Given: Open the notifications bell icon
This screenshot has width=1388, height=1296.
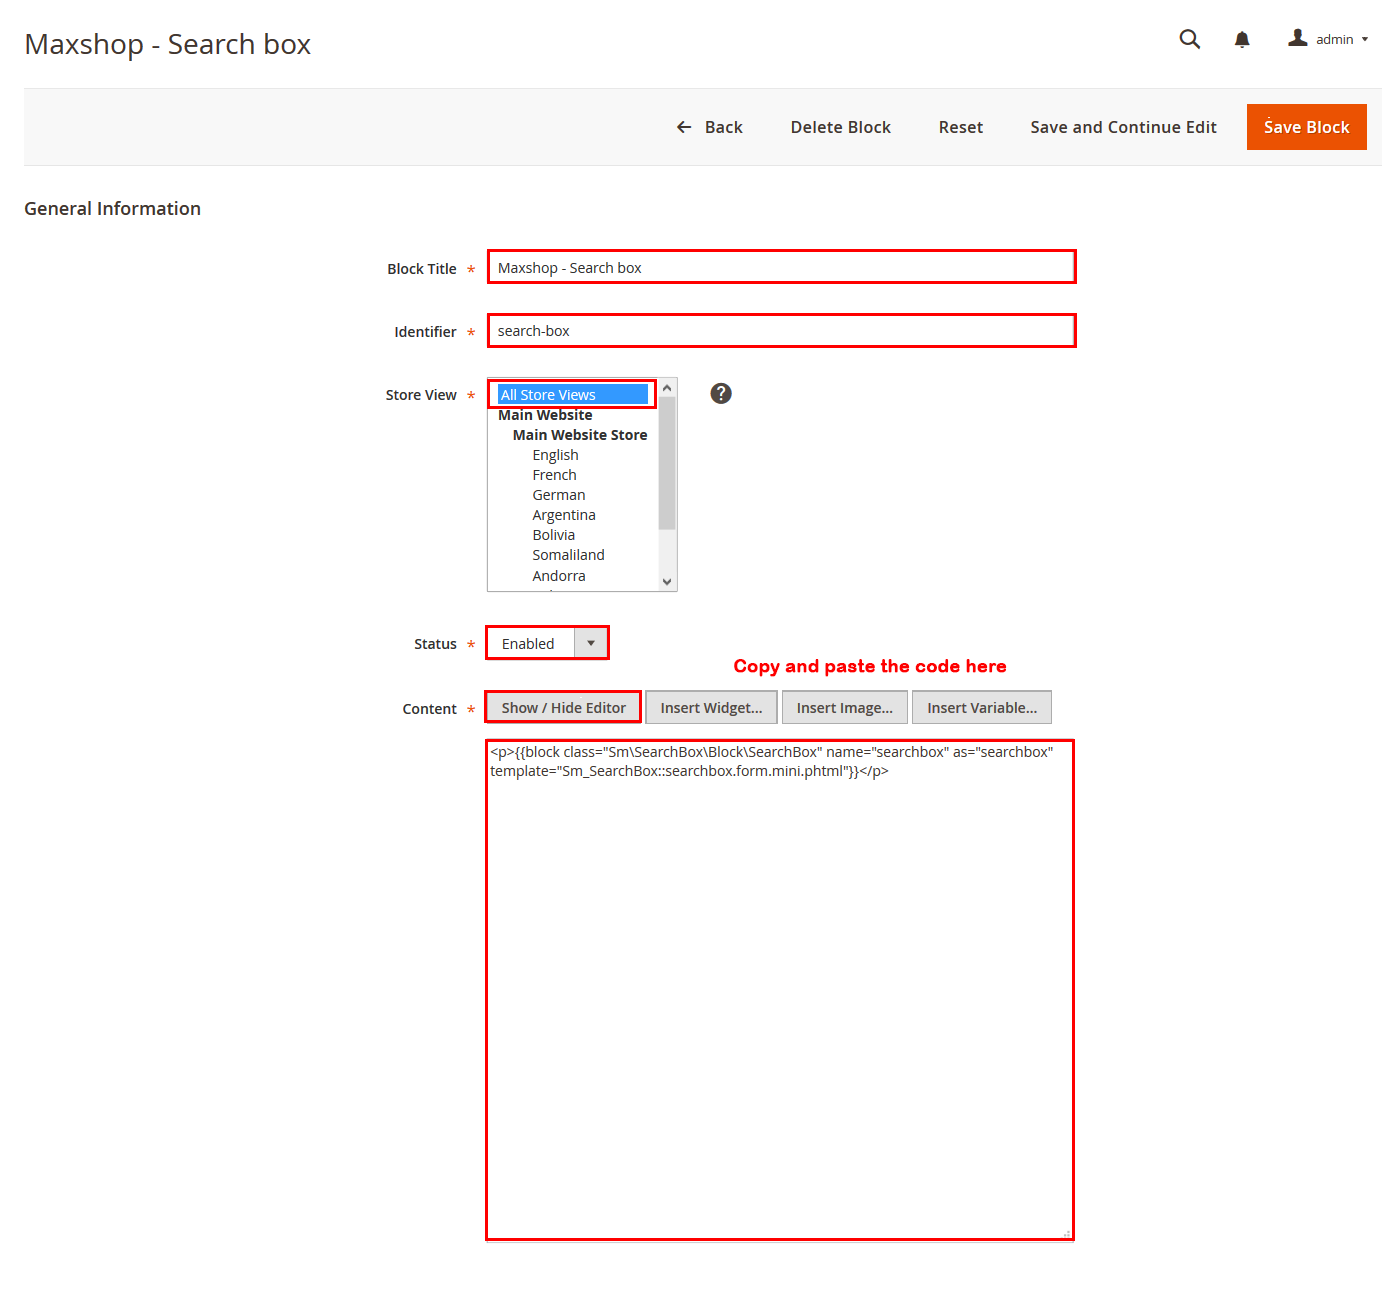Looking at the screenshot, I should (1242, 39).
